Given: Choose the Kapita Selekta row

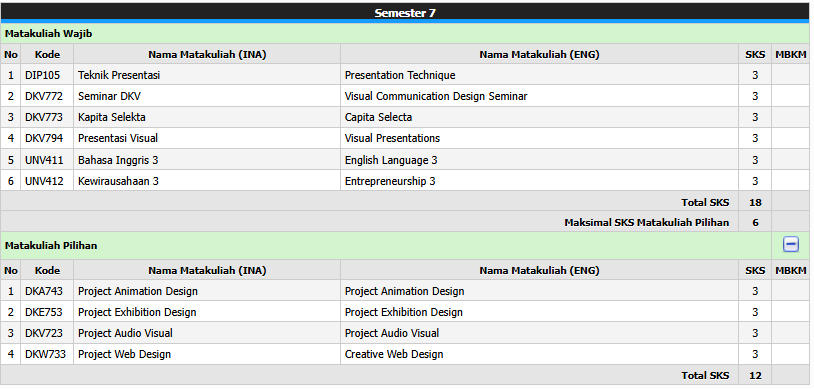Looking at the screenshot, I should pos(405,117).
